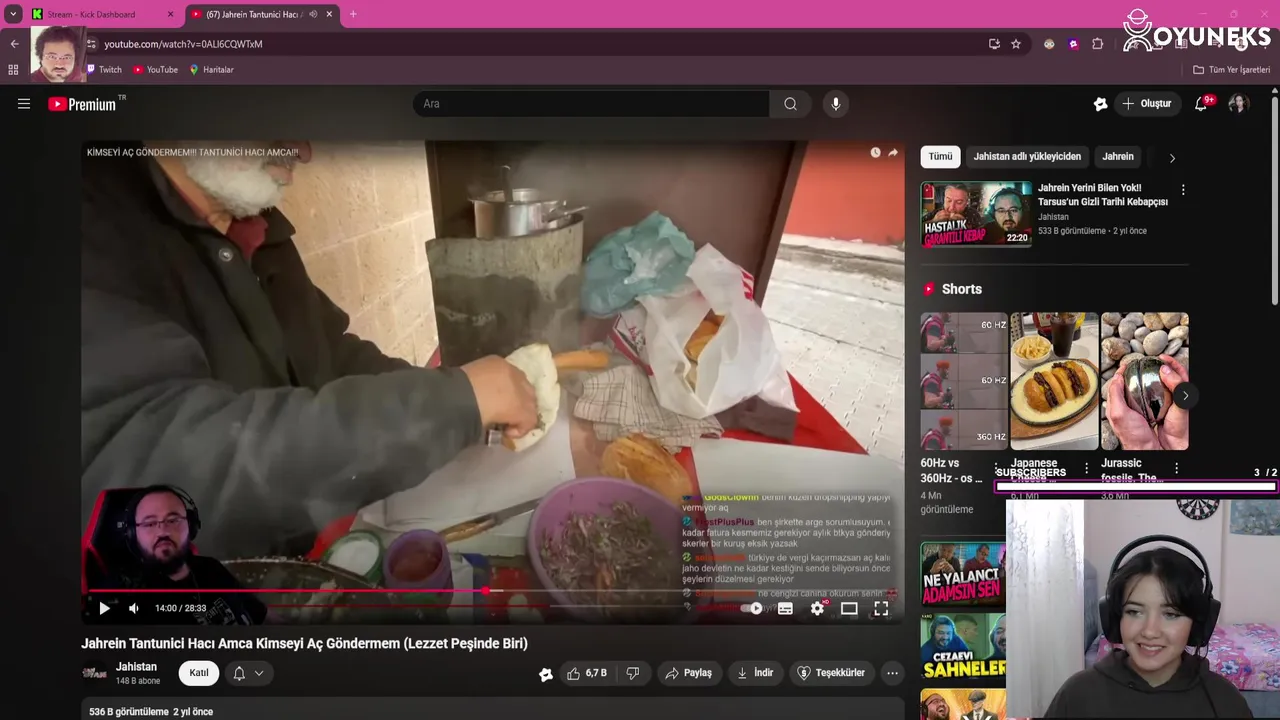Open options for Jurassic fossils short
The image size is (1280, 720).
click(x=1176, y=468)
